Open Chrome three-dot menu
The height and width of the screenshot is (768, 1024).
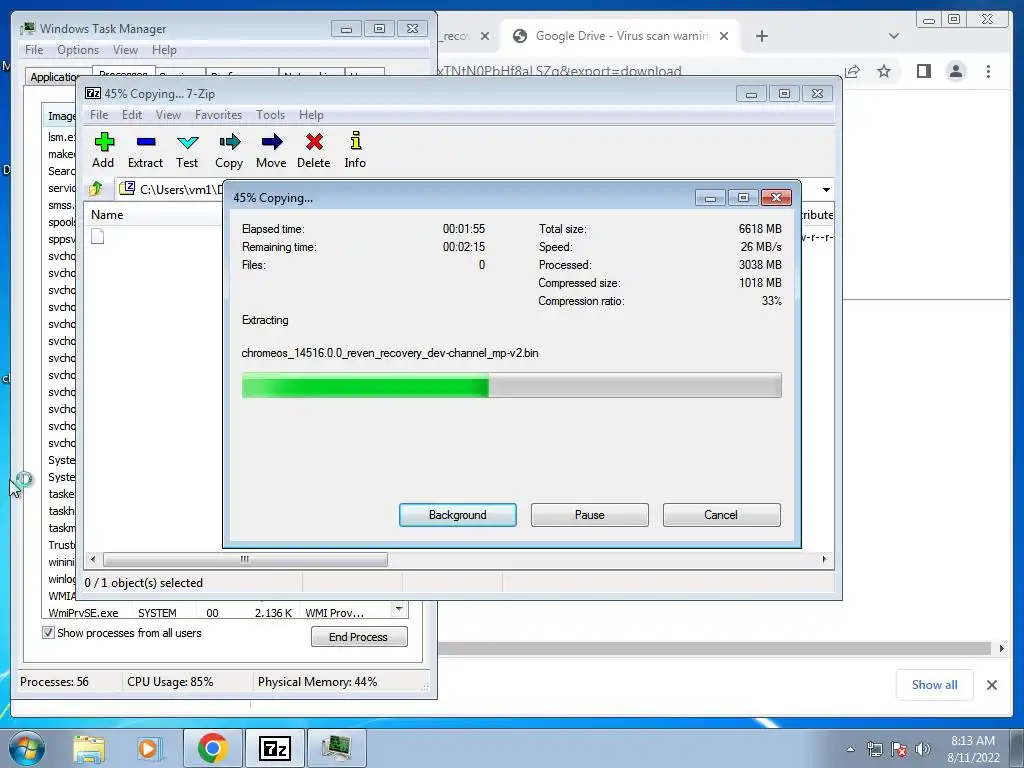[988, 71]
